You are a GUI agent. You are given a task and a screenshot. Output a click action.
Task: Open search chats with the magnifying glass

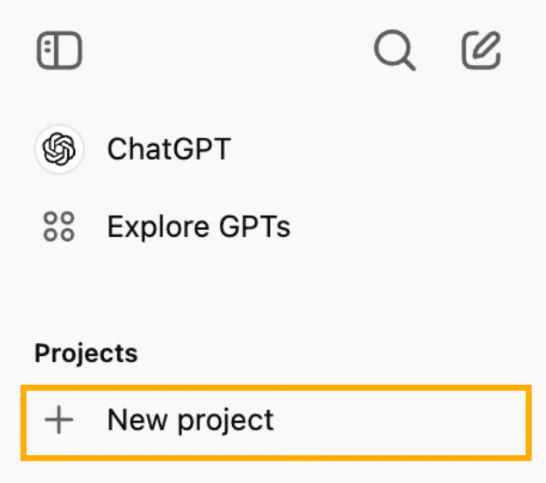click(x=395, y=50)
